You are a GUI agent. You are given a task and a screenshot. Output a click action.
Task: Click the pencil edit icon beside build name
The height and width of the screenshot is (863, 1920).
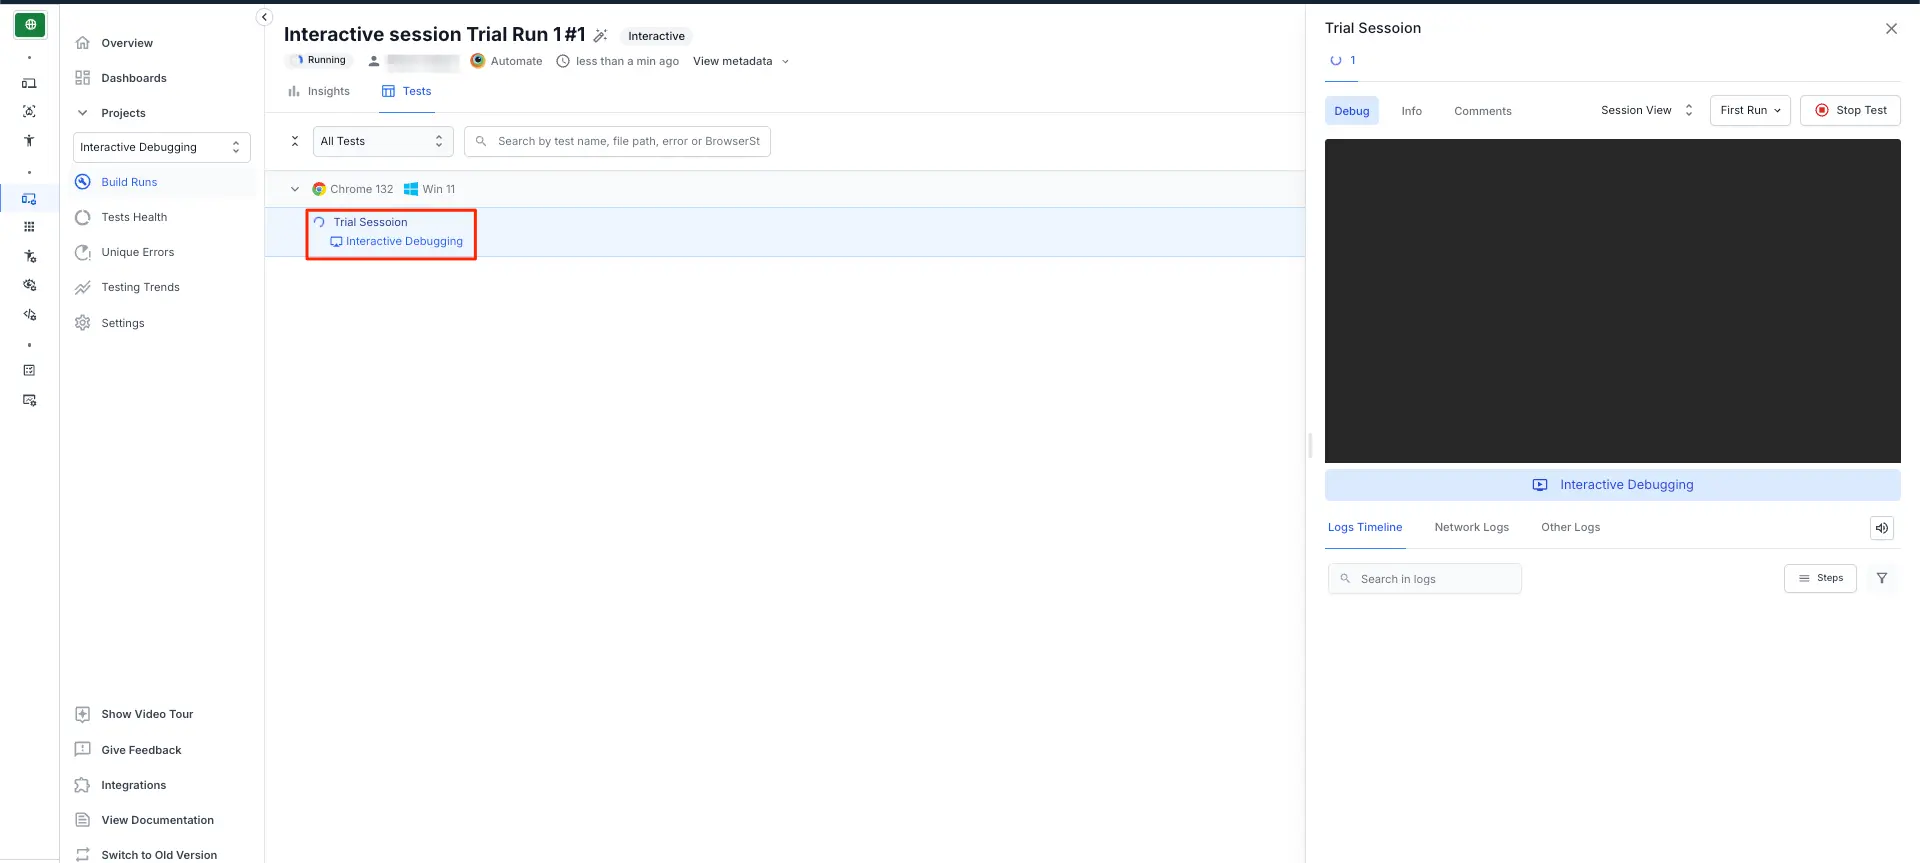click(x=600, y=36)
